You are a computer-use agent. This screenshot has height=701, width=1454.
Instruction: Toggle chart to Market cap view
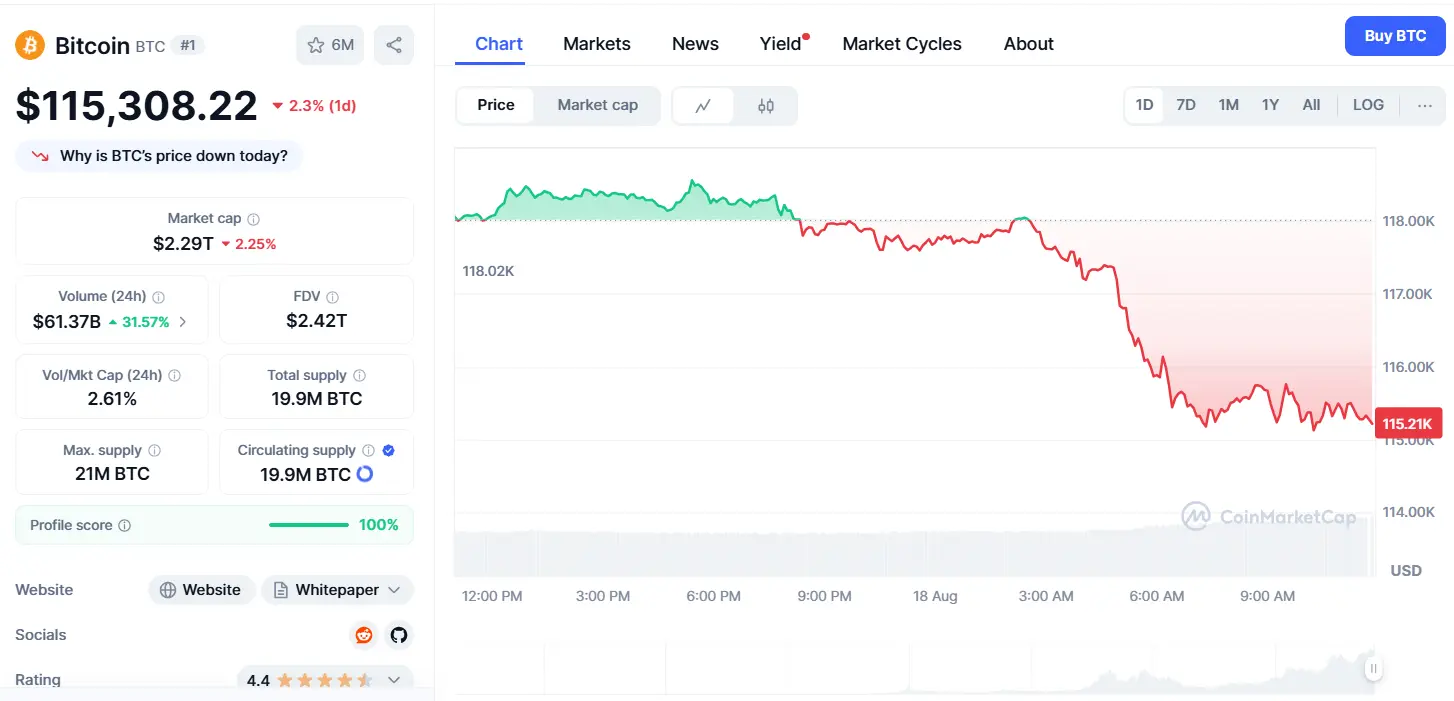[x=598, y=105]
